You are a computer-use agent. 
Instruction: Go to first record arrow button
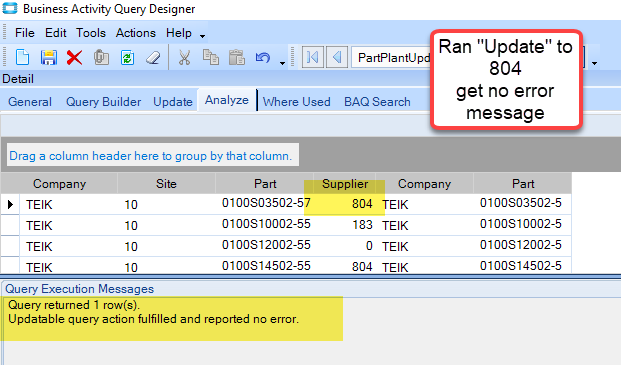pyautogui.click(x=312, y=58)
